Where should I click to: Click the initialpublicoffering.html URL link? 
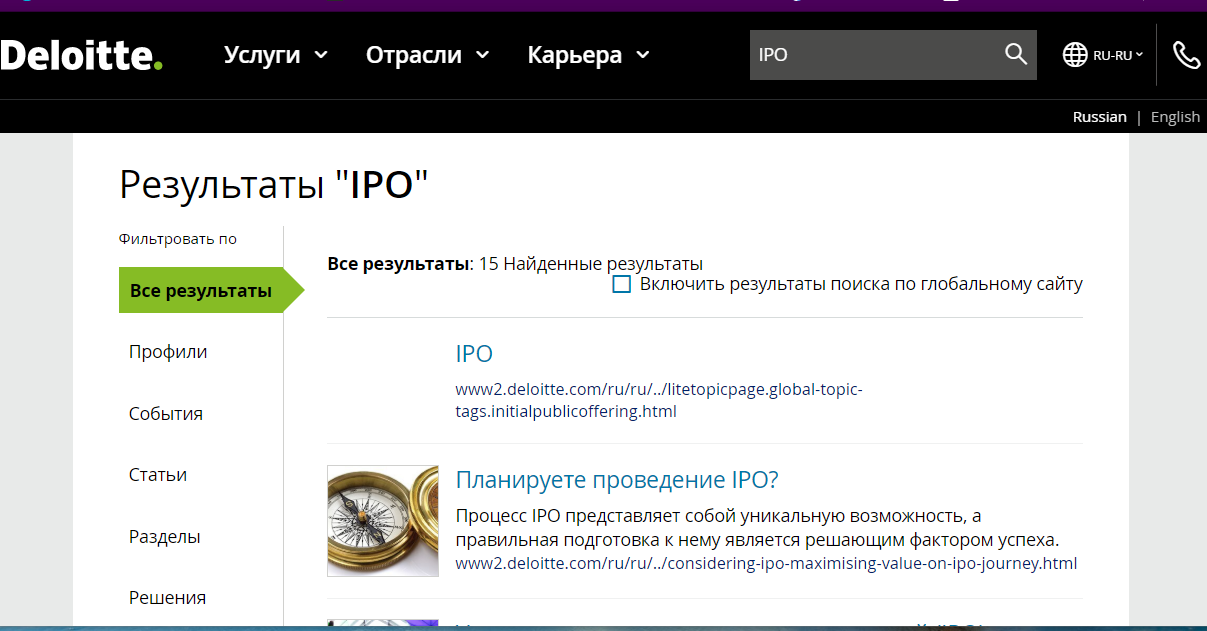[x=659, y=400]
